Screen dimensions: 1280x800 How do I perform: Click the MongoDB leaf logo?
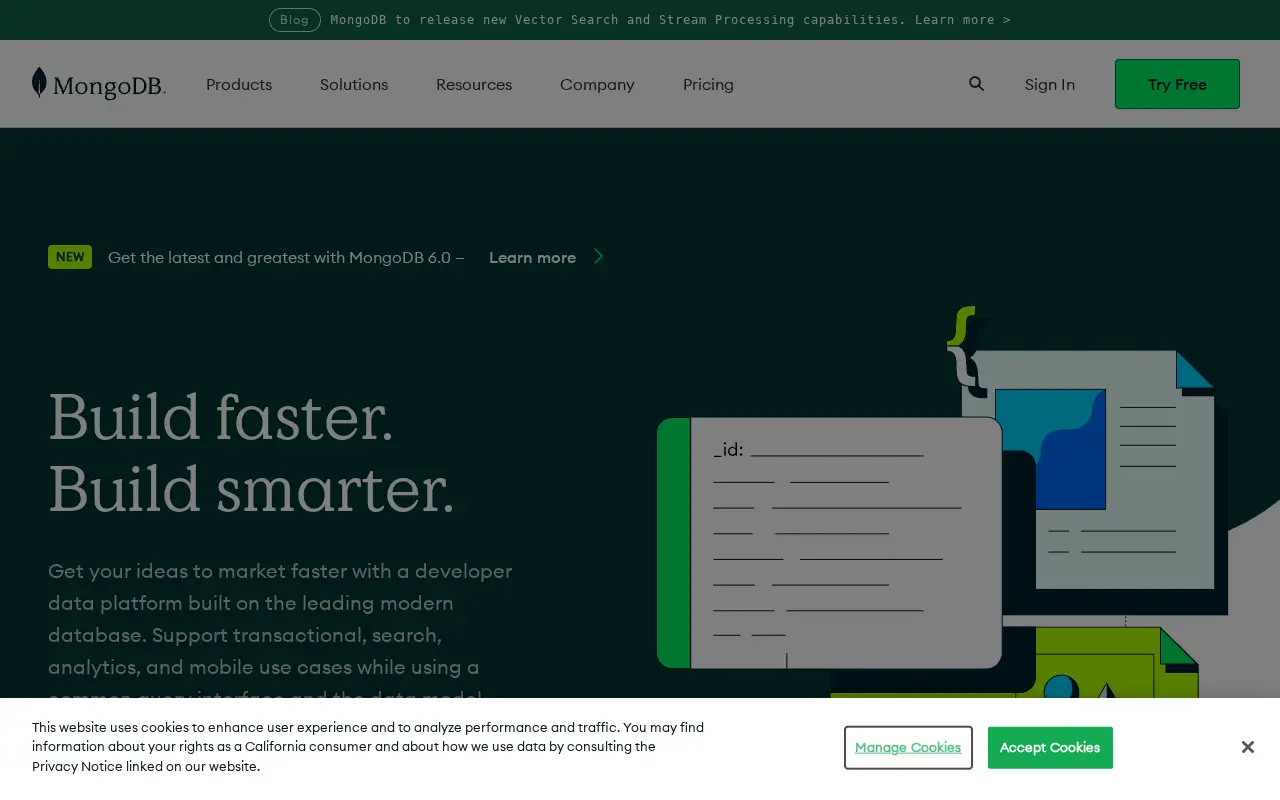(98, 84)
